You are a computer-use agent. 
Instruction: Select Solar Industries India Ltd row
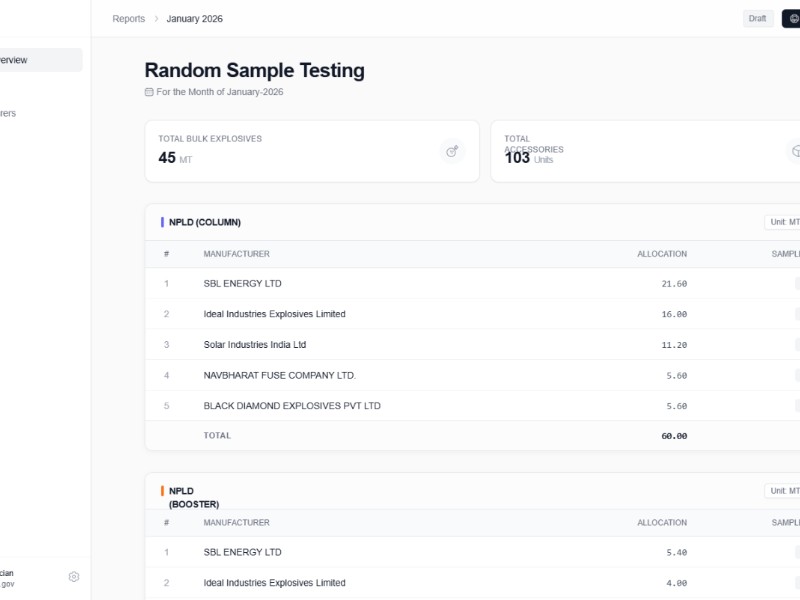click(x=254, y=345)
